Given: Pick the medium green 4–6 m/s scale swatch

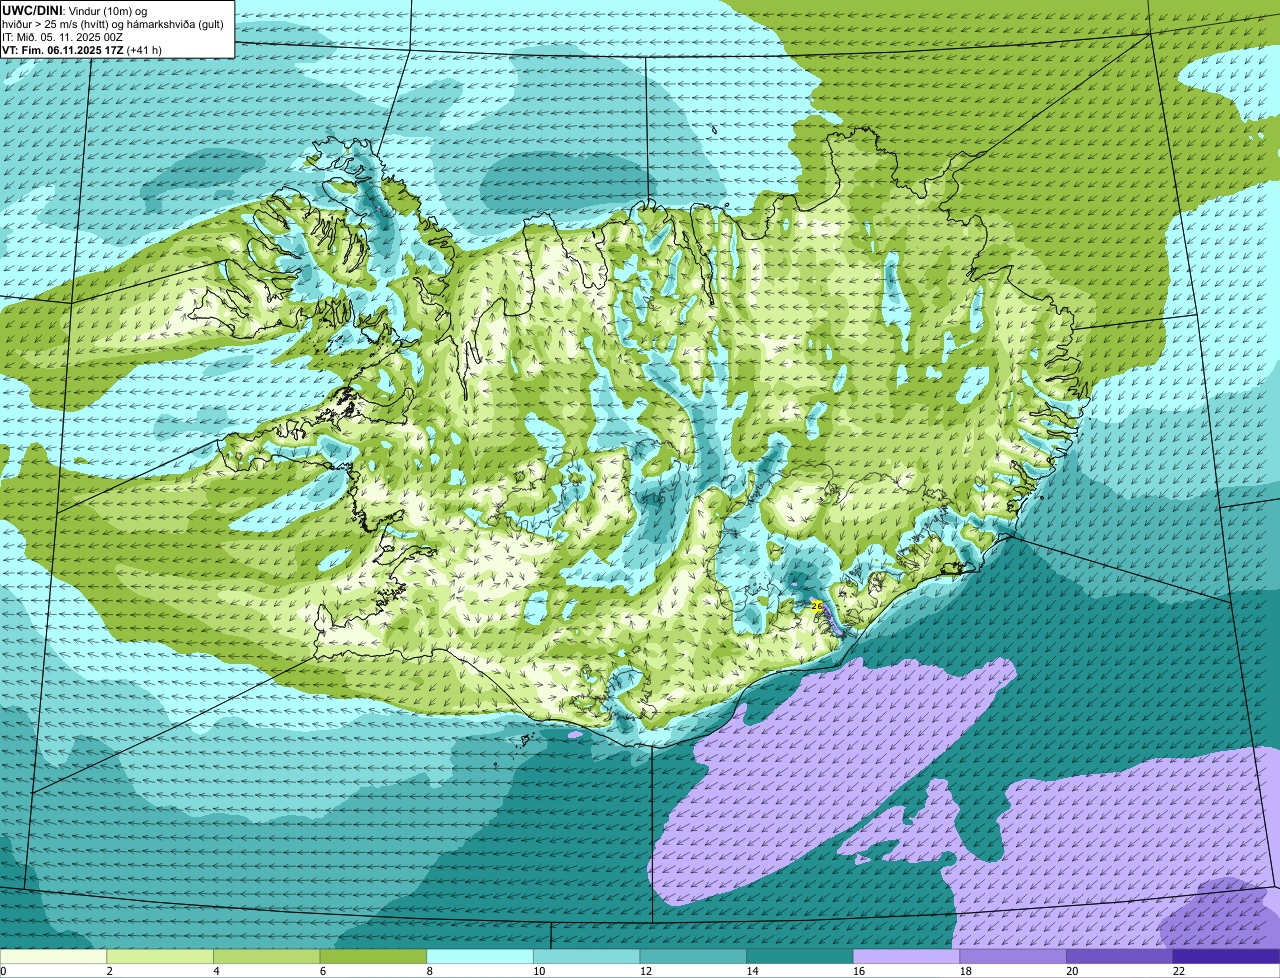Looking at the screenshot, I should click(266, 956).
